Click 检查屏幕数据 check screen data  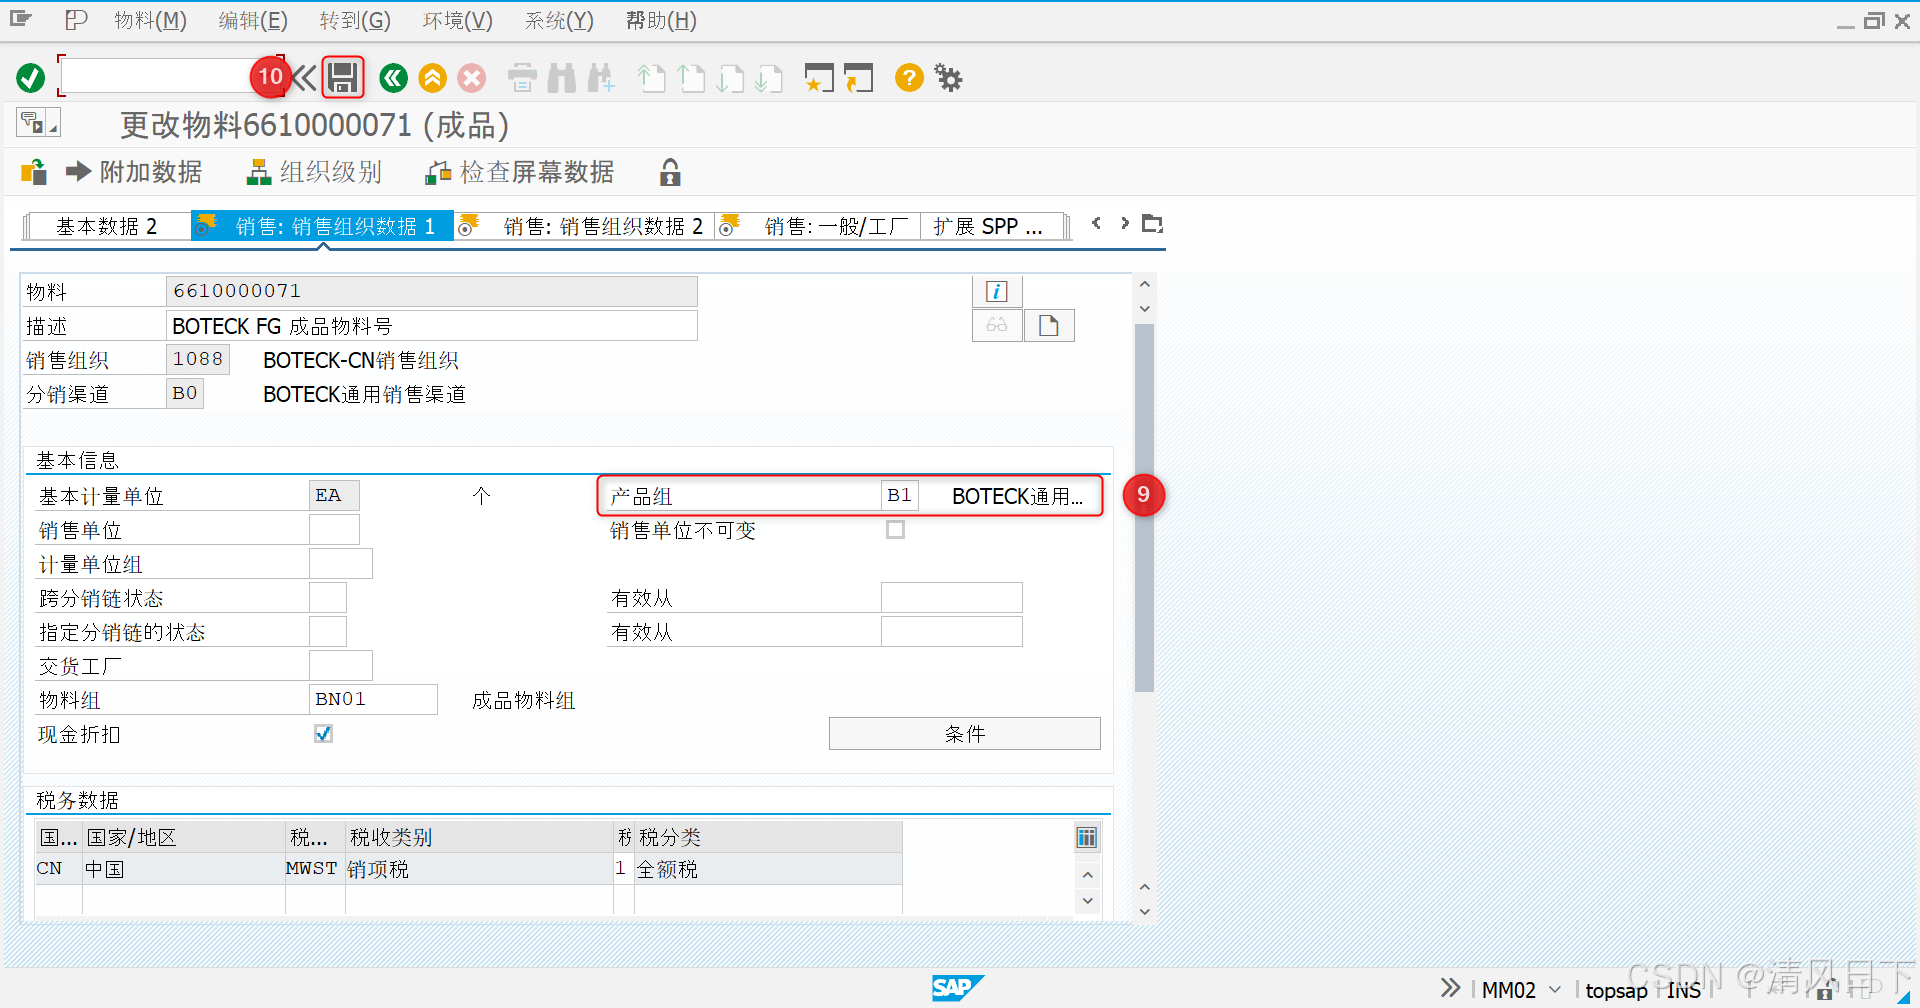[519, 172]
